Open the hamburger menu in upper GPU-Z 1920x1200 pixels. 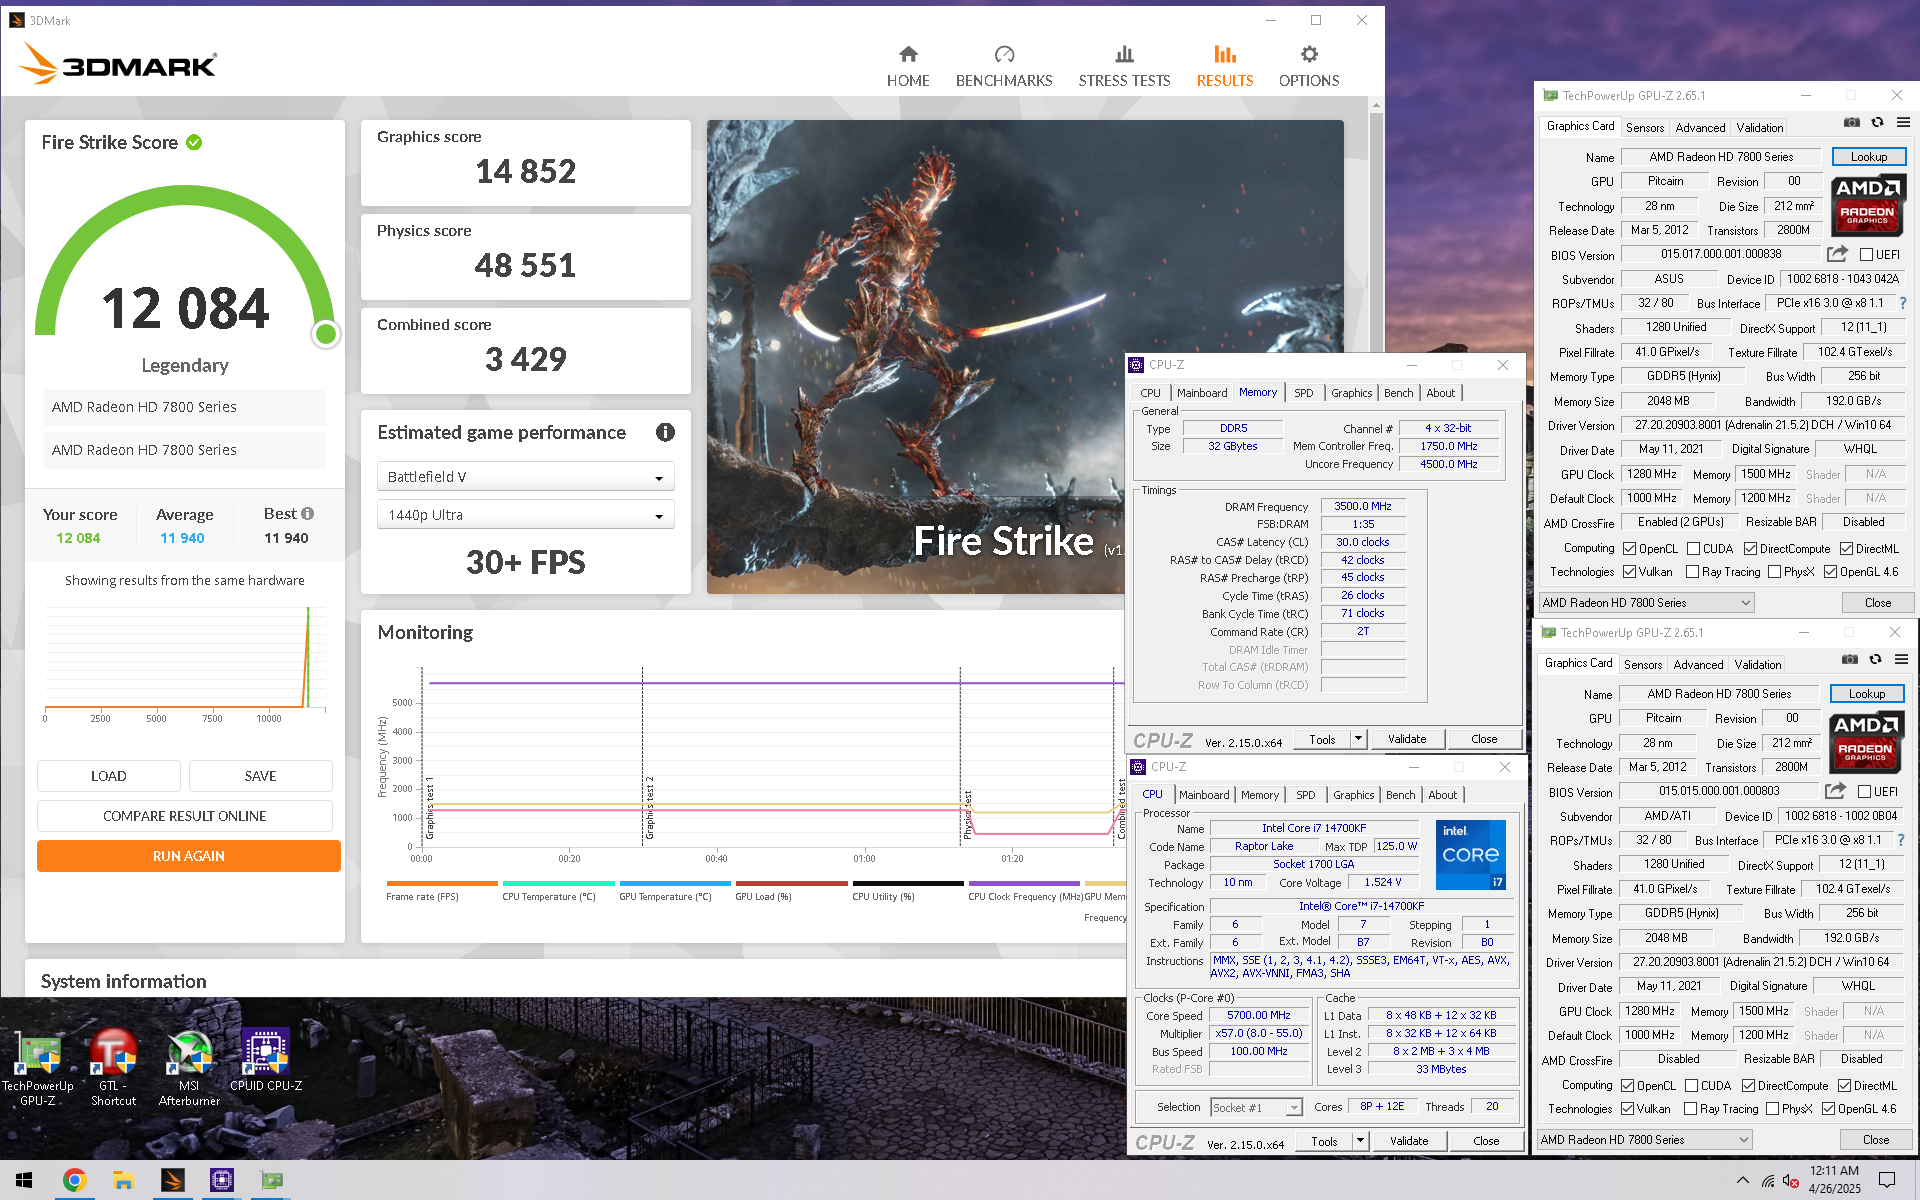[1903, 122]
